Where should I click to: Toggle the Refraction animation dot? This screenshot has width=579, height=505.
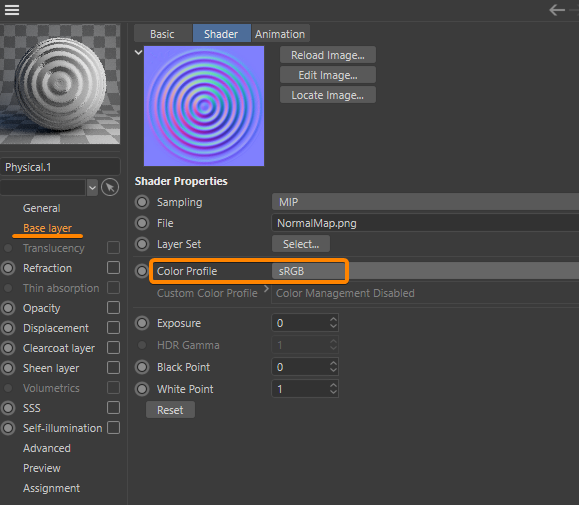[x=8, y=268]
